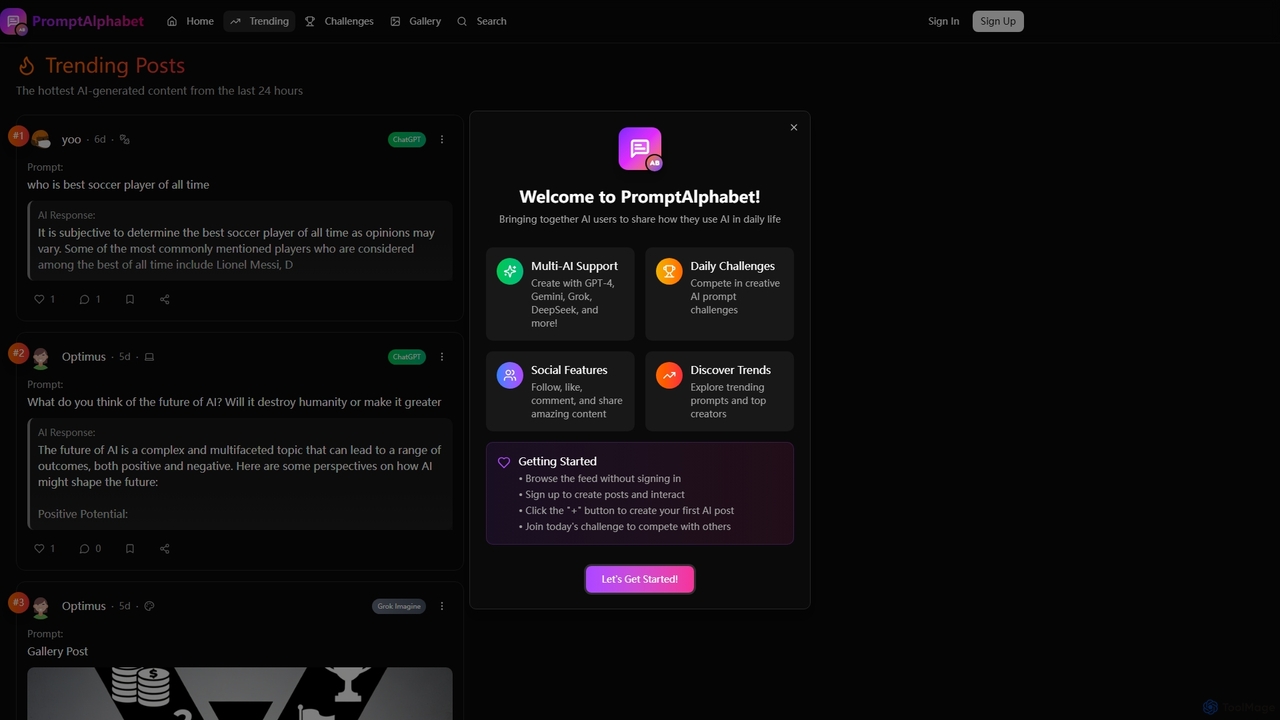Screen dimensions: 1280x720
Task: Click Optimus avatar on the #2 post
Action: point(41,357)
